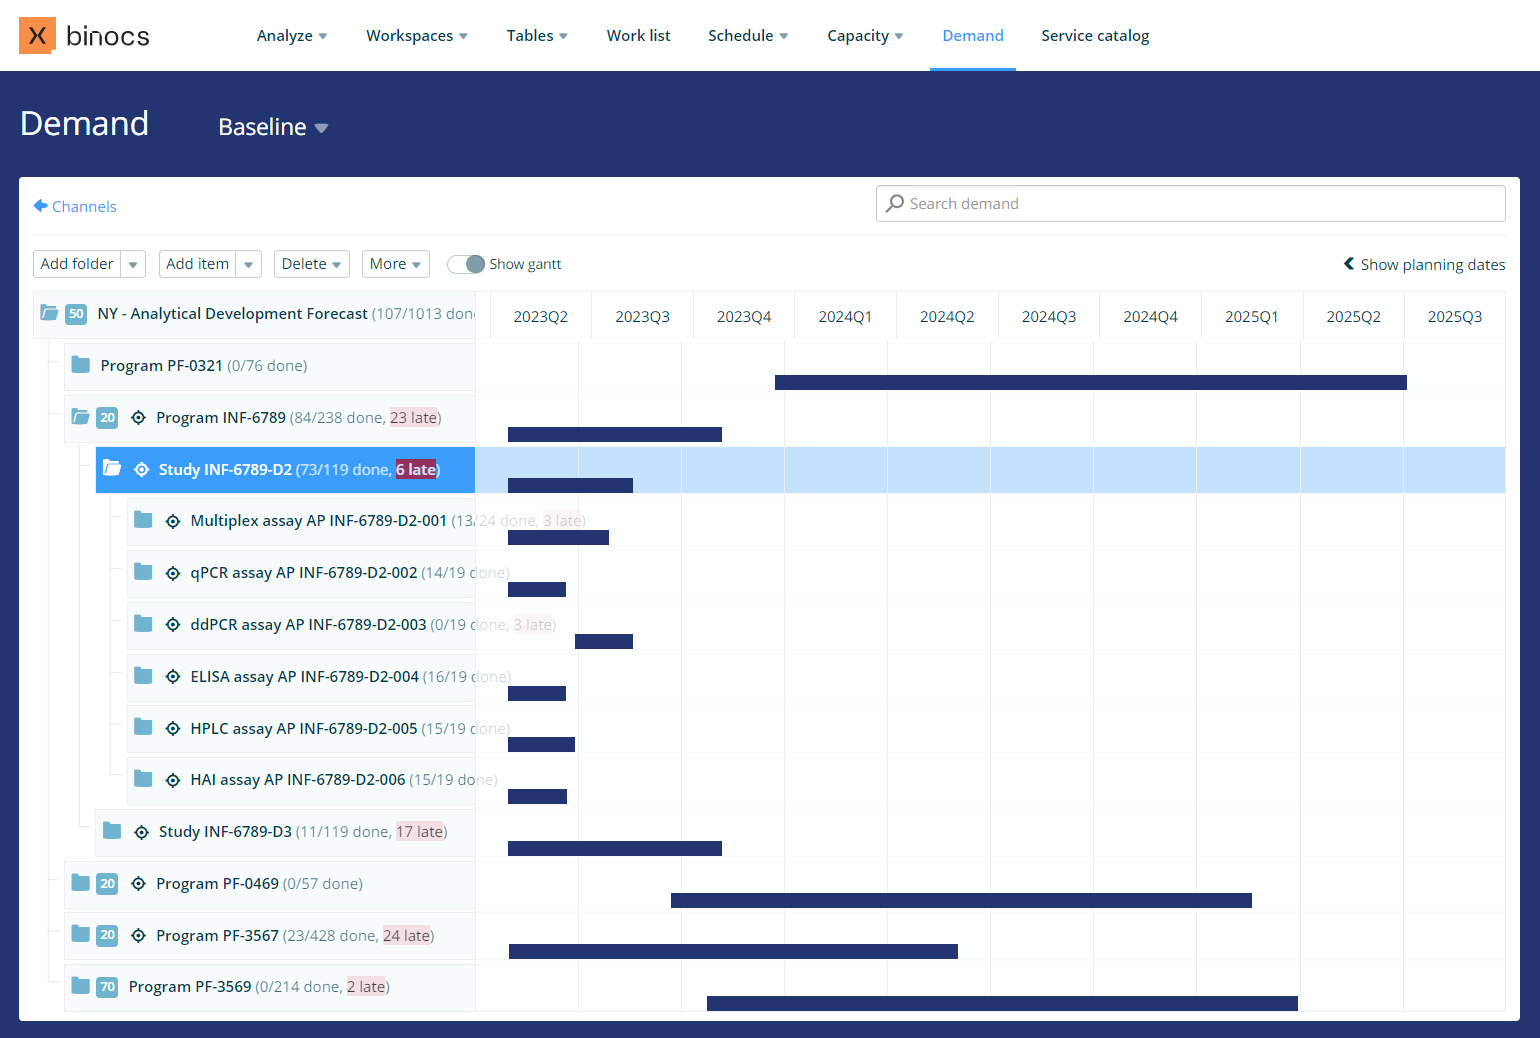The image size is (1540, 1038).
Task: Click folder icon of Multiplex assay INF-6789-D2-001
Action: click(x=143, y=520)
